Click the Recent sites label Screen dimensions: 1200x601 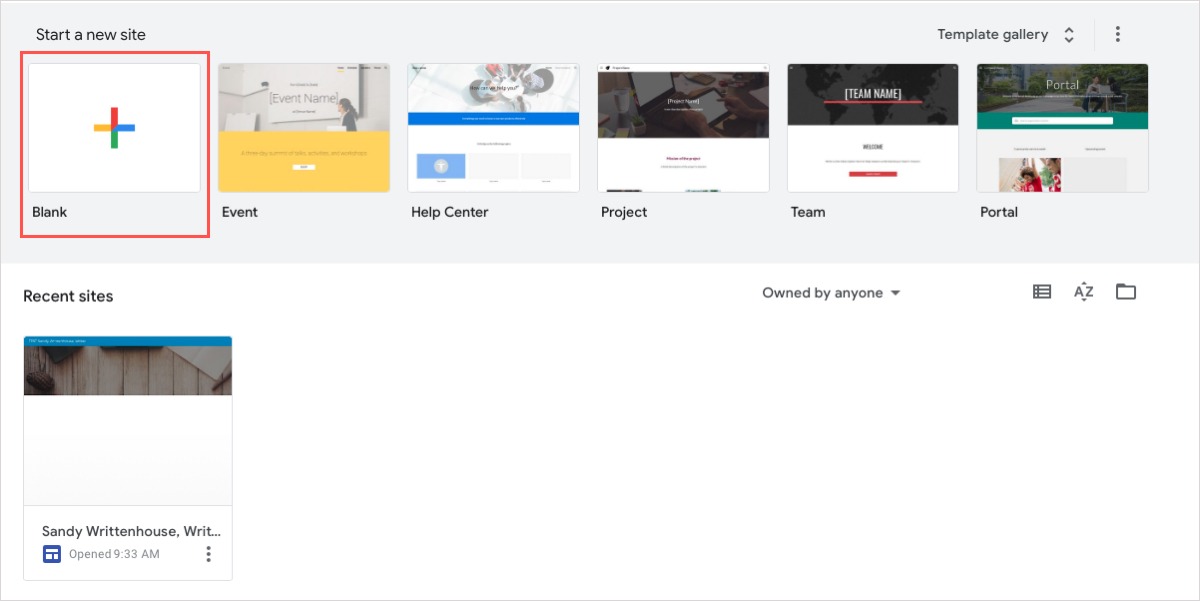pos(68,296)
